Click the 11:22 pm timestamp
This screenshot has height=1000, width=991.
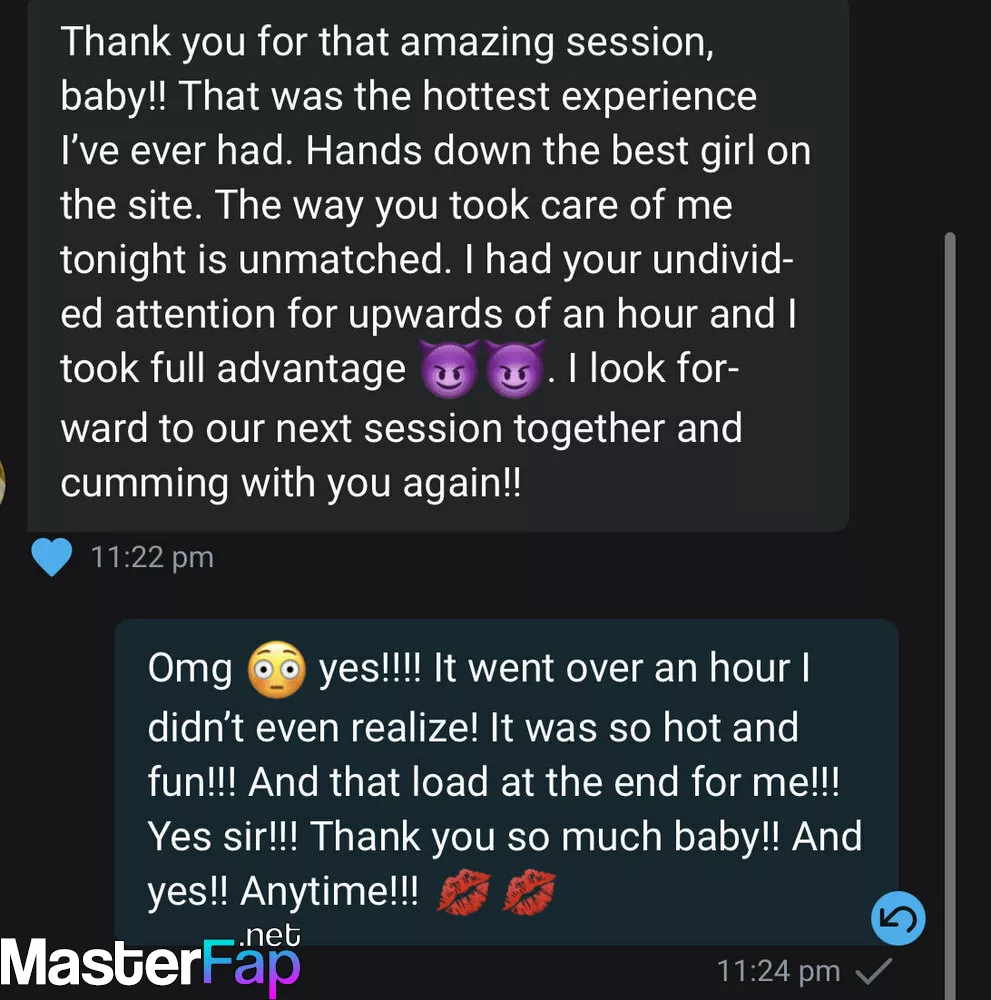(x=152, y=557)
